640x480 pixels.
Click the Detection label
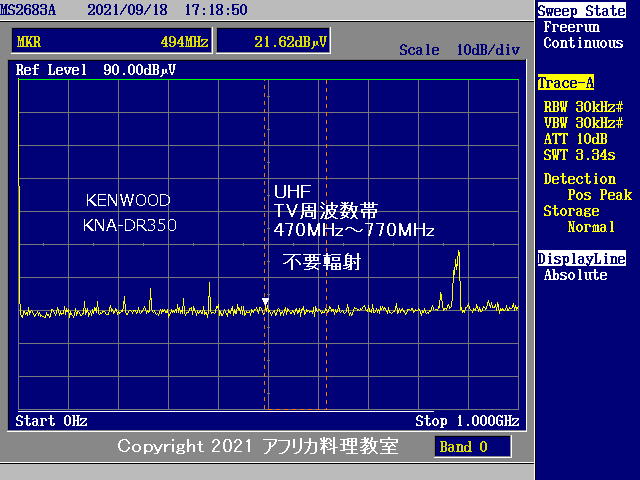(580, 179)
